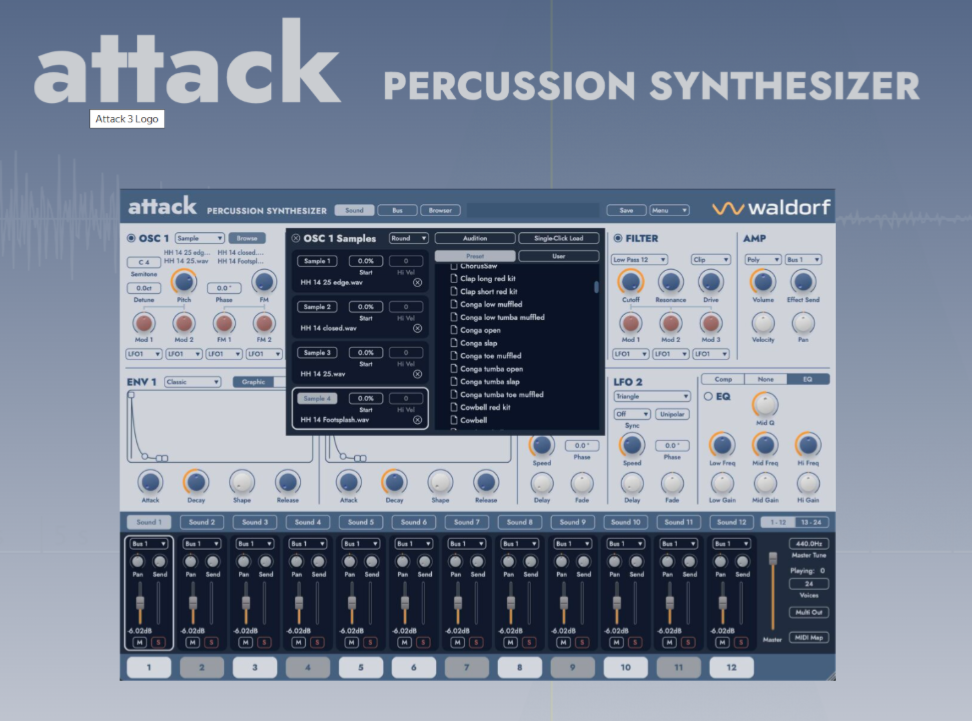Open the ENV 1 Classic dropdown

[x=193, y=382]
